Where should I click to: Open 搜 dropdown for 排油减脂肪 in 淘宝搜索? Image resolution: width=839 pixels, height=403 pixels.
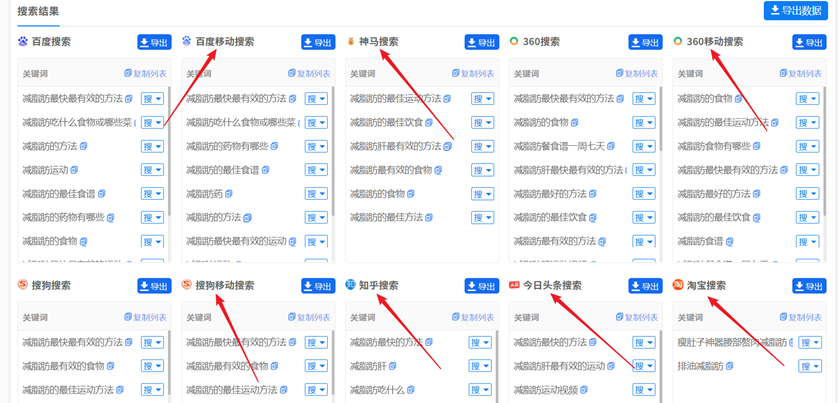810,366
